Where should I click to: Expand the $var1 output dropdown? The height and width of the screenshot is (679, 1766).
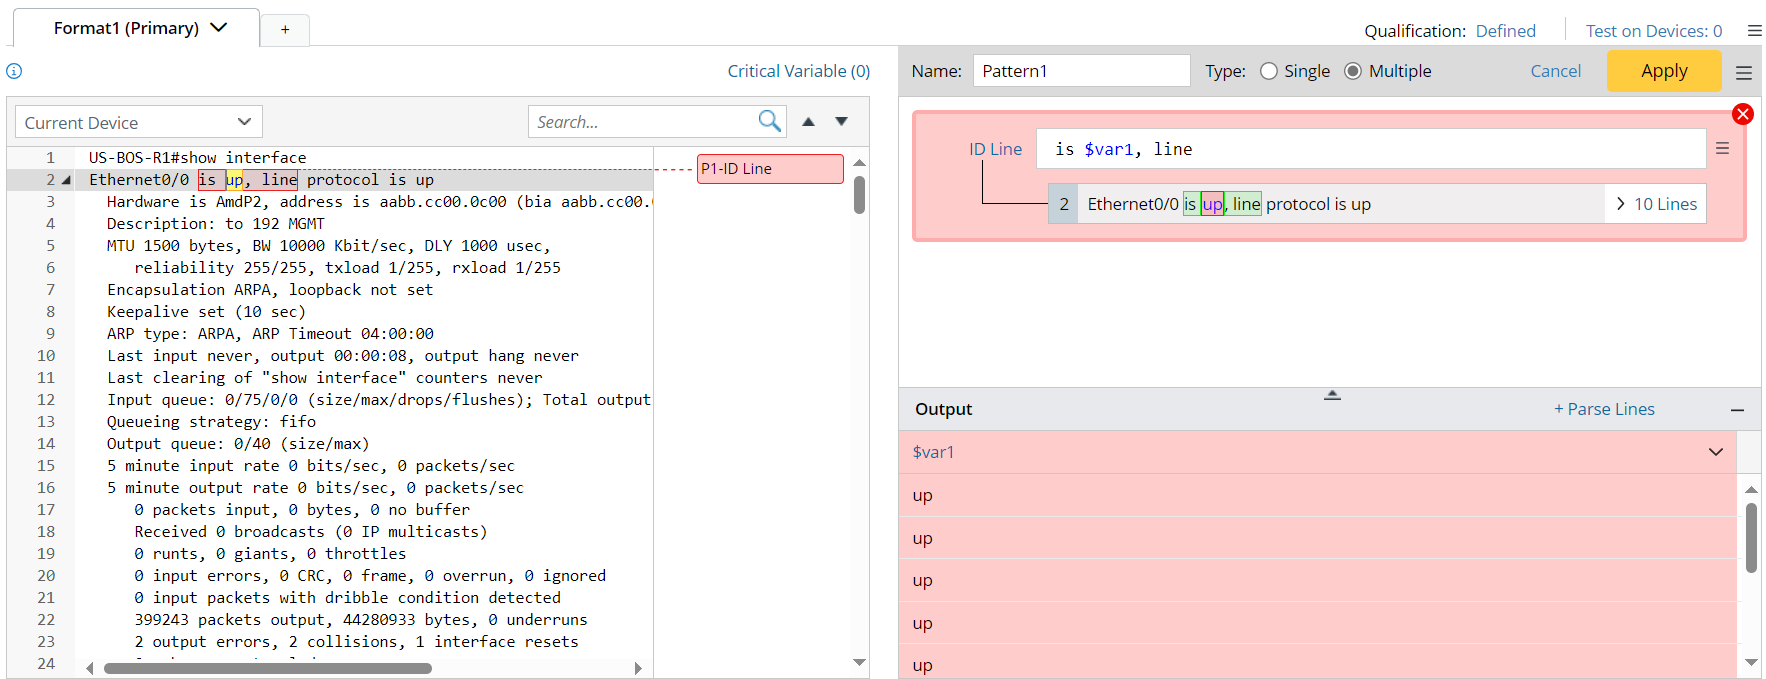click(1715, 452)
